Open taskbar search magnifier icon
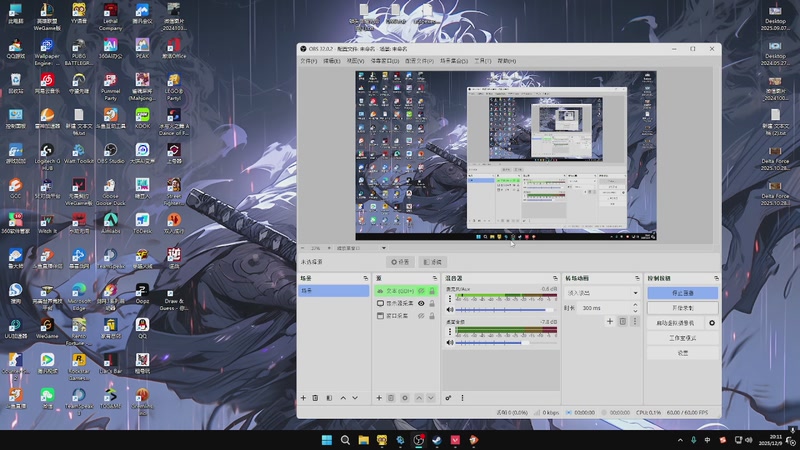The width and height of the screenshot is (800, 450). tap(345, 440)
